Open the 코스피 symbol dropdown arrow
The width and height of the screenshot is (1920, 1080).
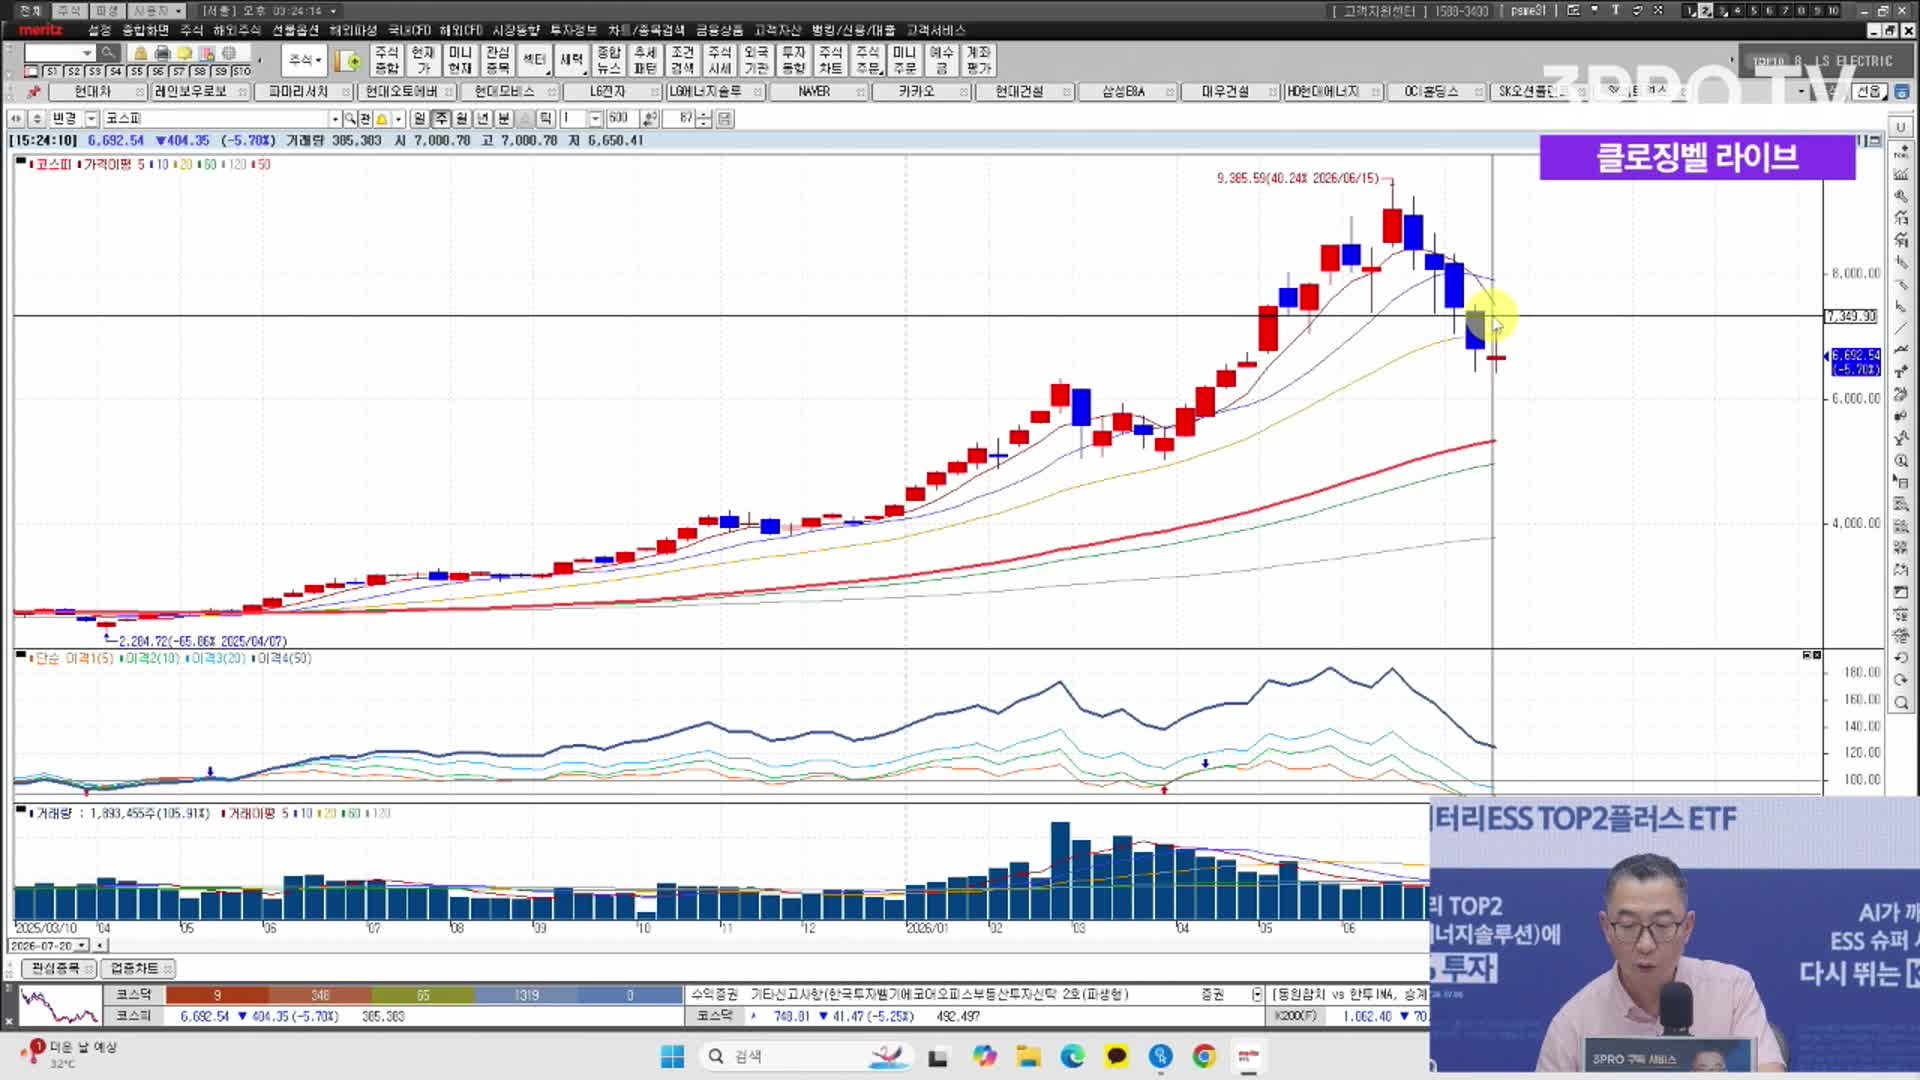tap(335, 119)
